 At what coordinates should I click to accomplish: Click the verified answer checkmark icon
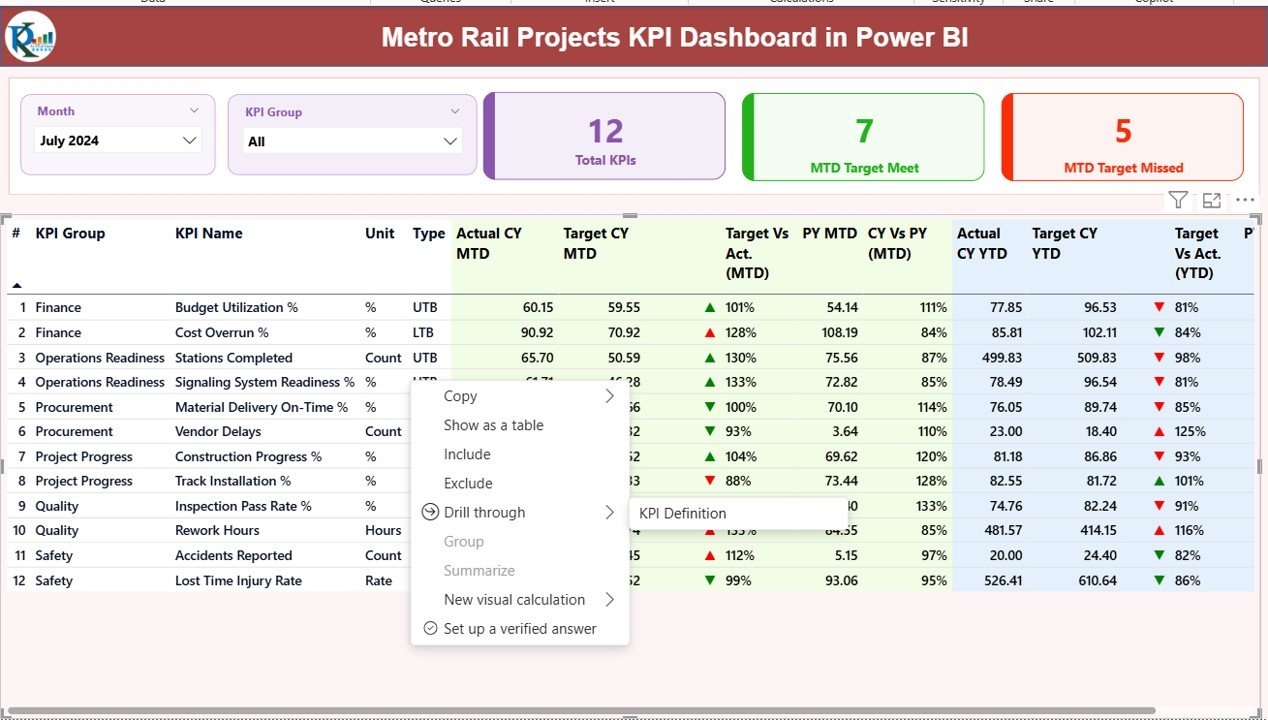(x=430, y=628)
